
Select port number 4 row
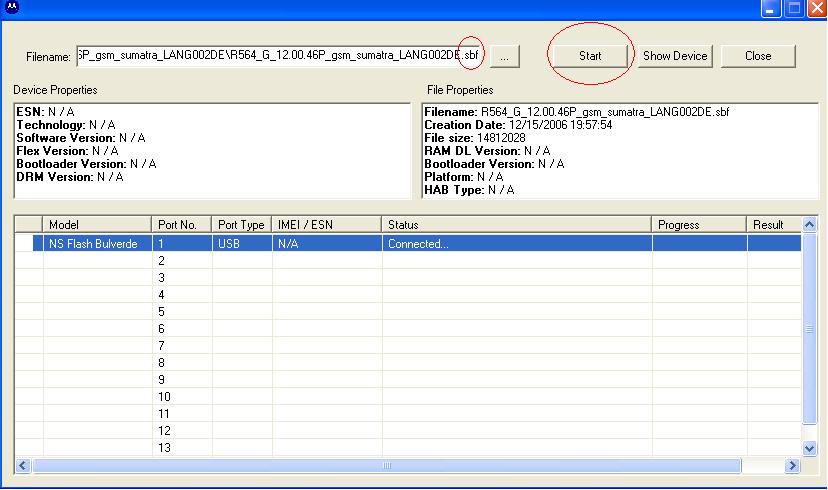pyautogui.click(x=408, y=295)
